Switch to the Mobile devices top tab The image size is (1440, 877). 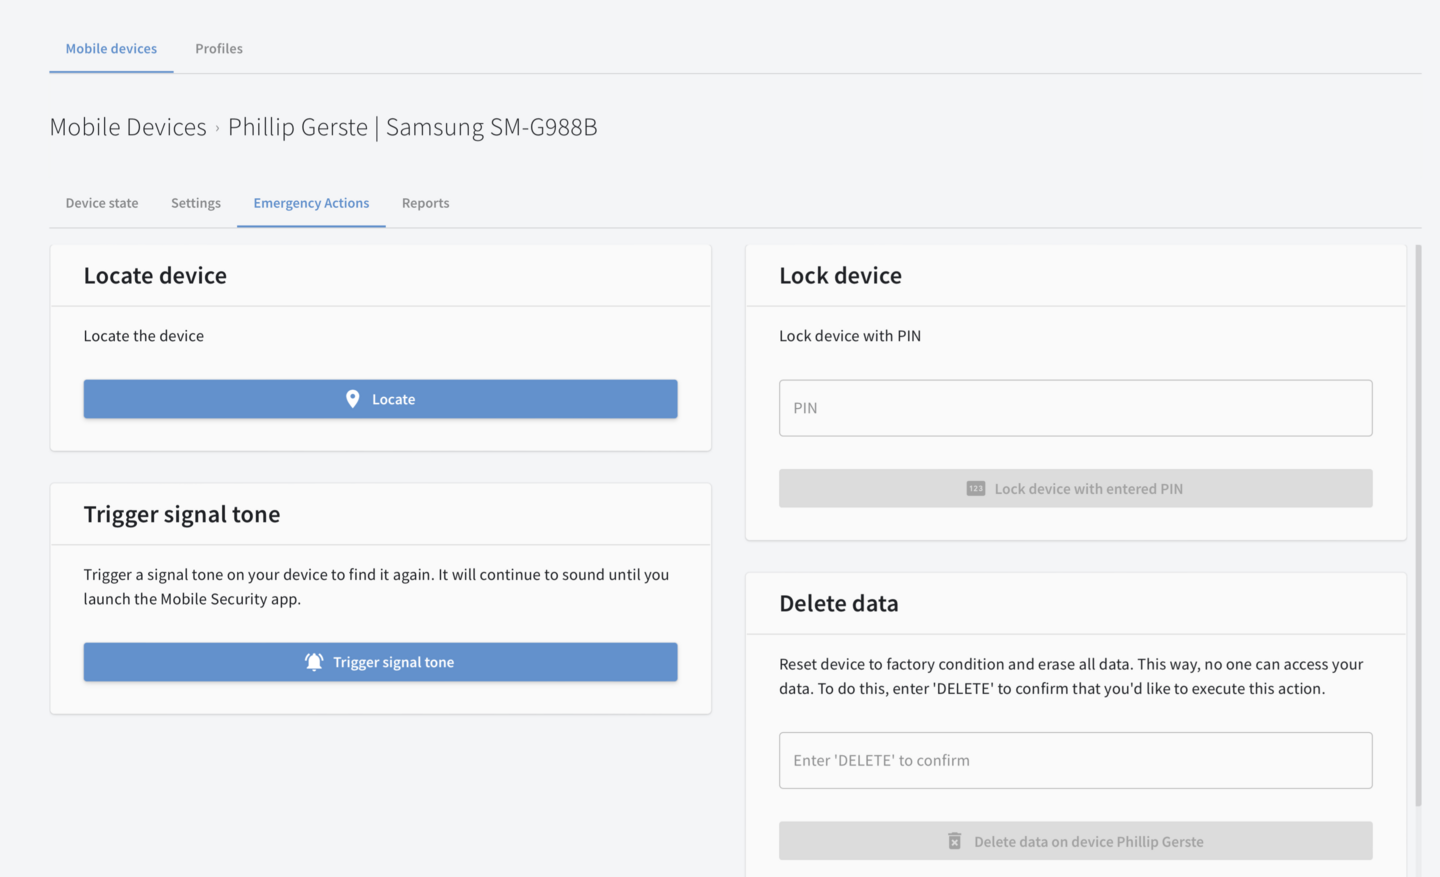pyautogui.click(x=111, y=48)
